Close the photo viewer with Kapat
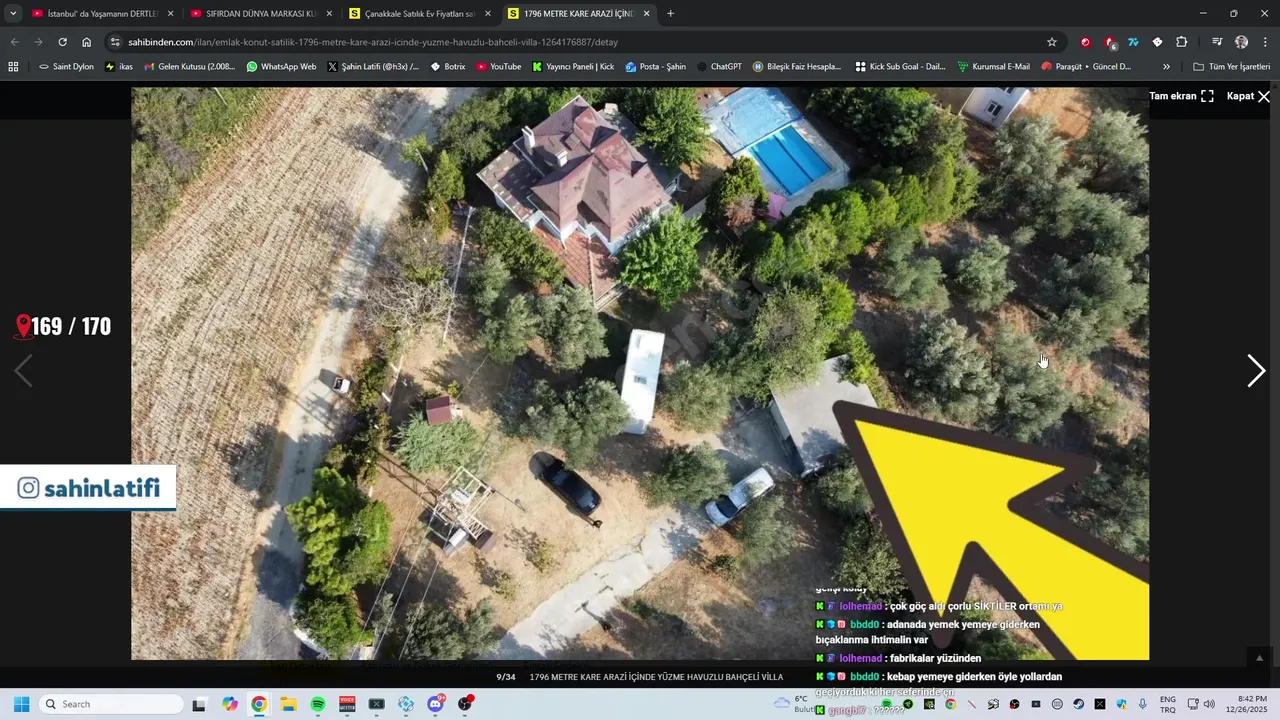This screenshot has width=1280, height=720. [1248, 96]
